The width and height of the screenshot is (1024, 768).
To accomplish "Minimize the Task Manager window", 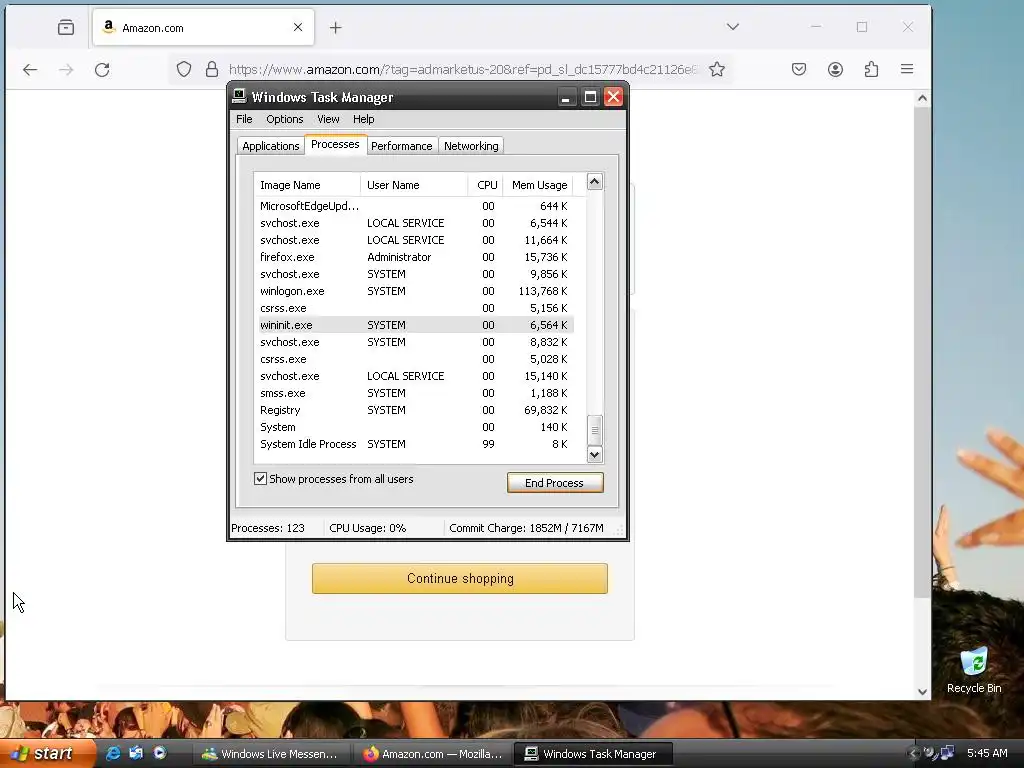I will pyautogui.click(x=566, y=97).
